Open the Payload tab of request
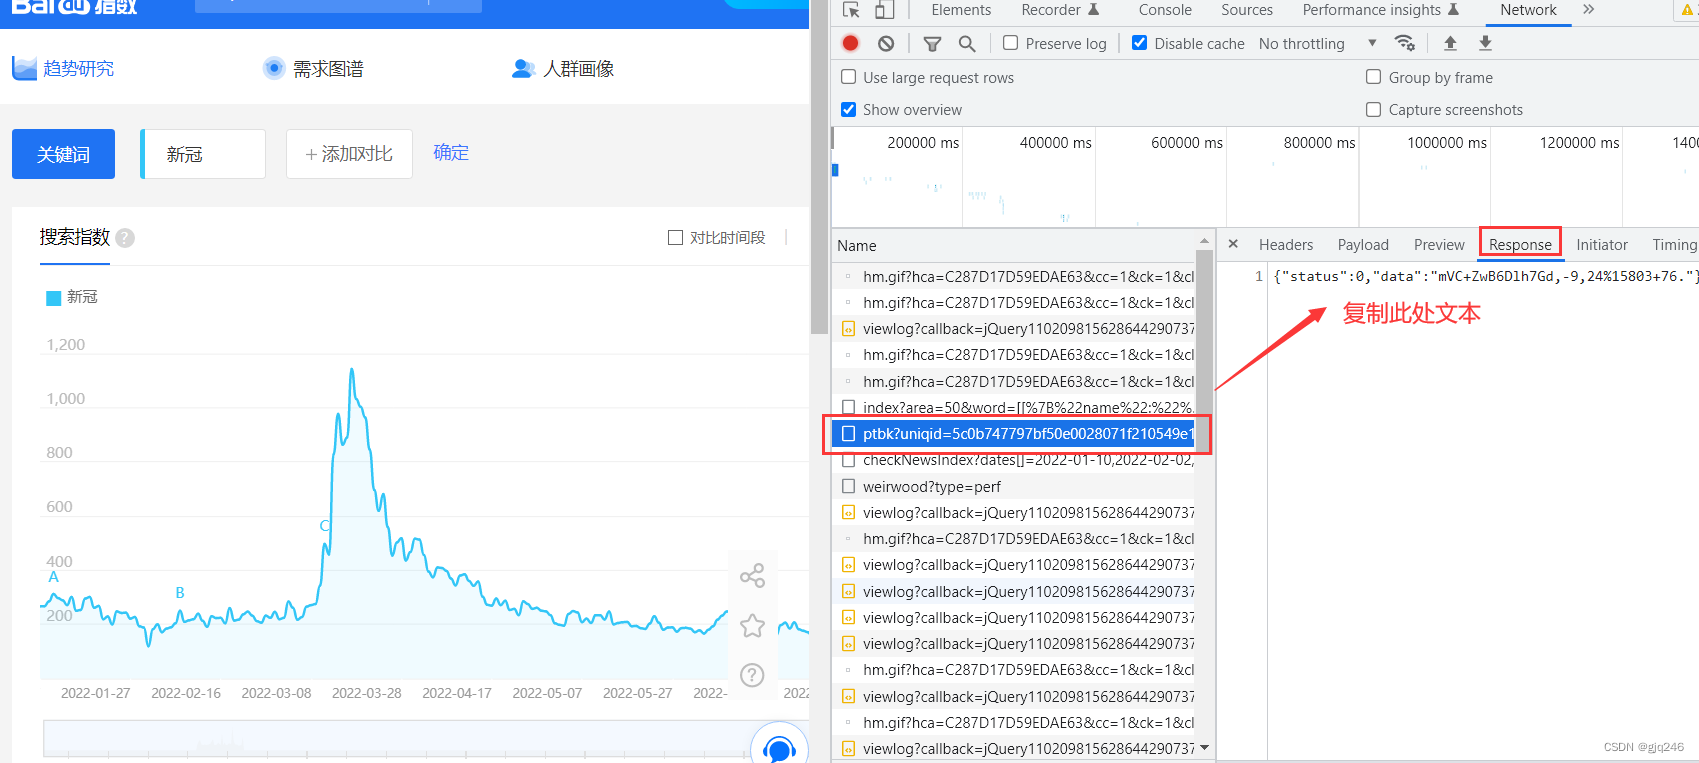The width and height of the screenshot is (1699, 763). [1363, 244]
